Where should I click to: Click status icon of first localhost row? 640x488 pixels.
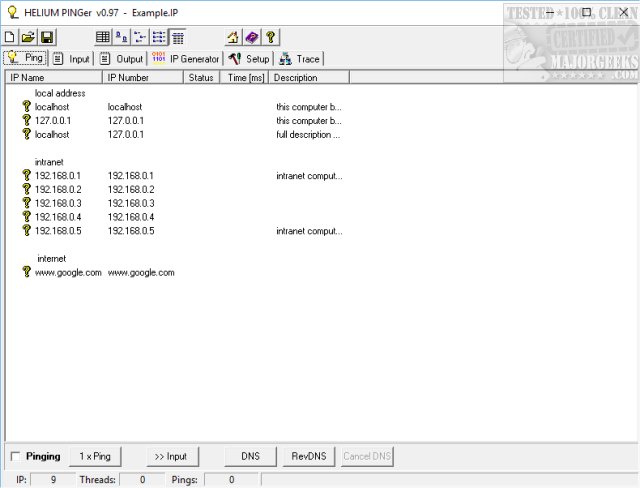click(x=27, y=106)
